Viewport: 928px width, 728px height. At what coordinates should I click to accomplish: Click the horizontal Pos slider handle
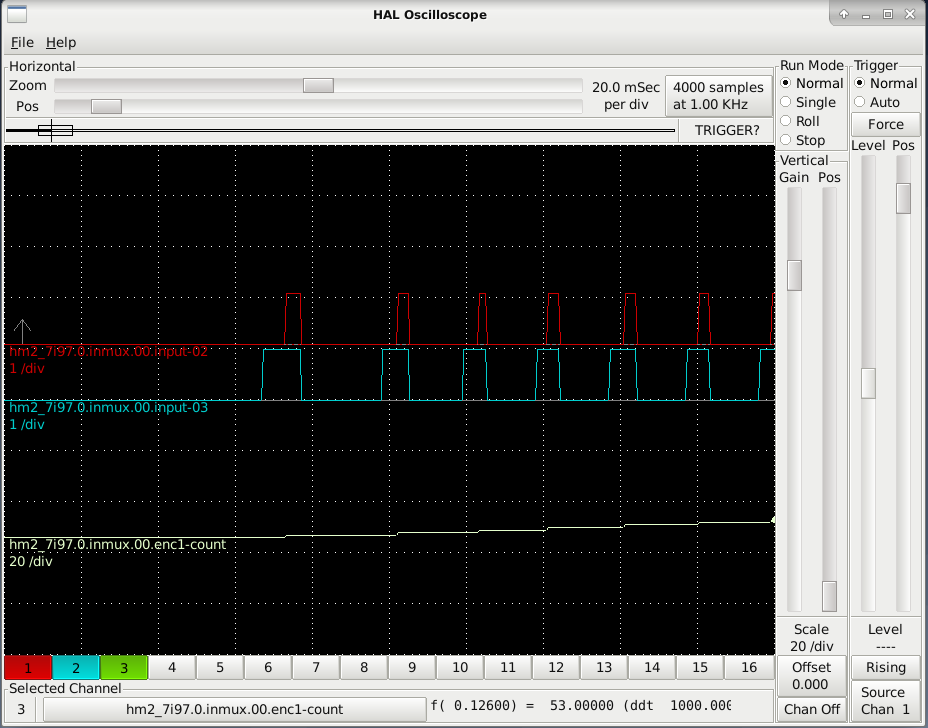[x=107, y=107]
